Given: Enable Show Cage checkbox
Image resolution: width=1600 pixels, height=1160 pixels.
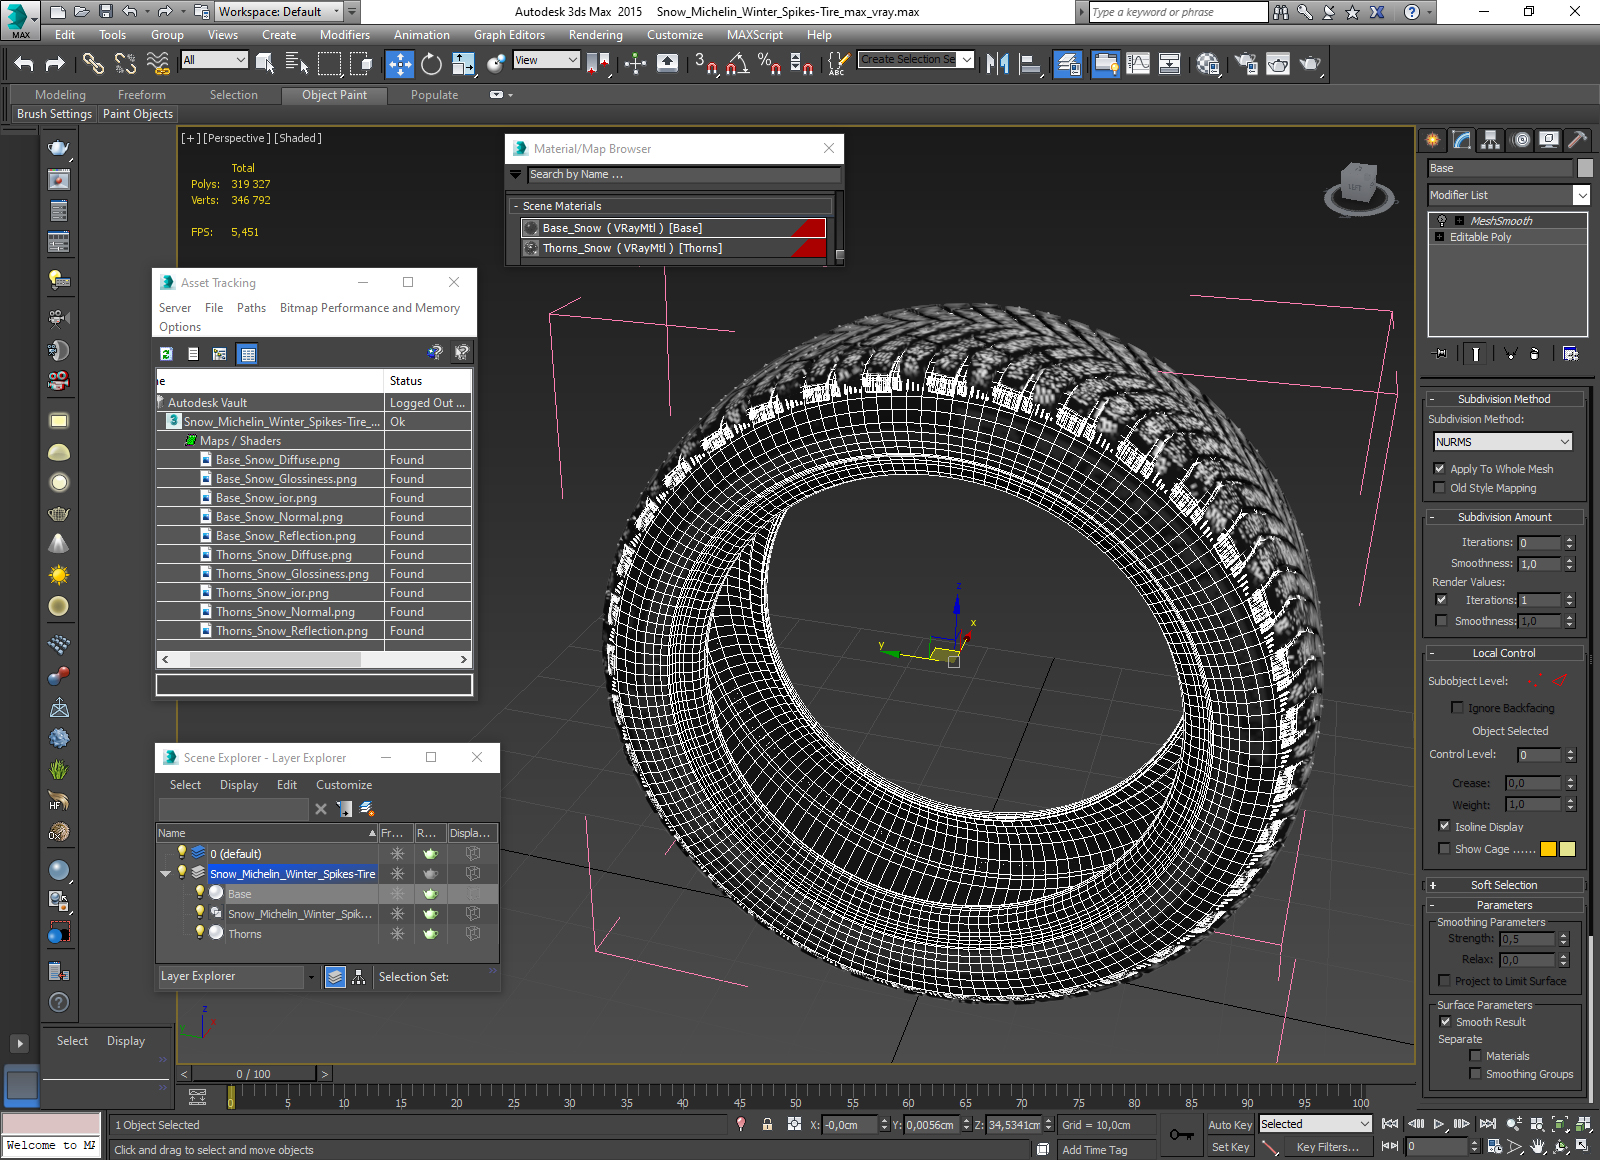Looking at the screenshot, I should 1444,848.
